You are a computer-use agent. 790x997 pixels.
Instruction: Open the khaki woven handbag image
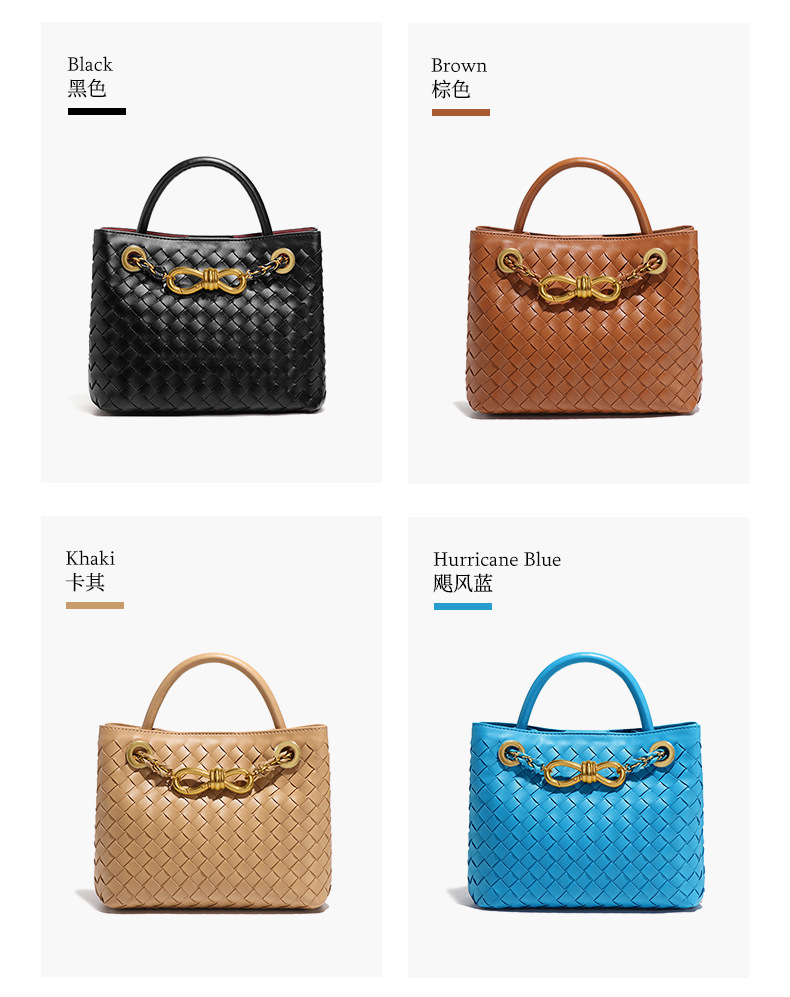[x=212, y=782]
